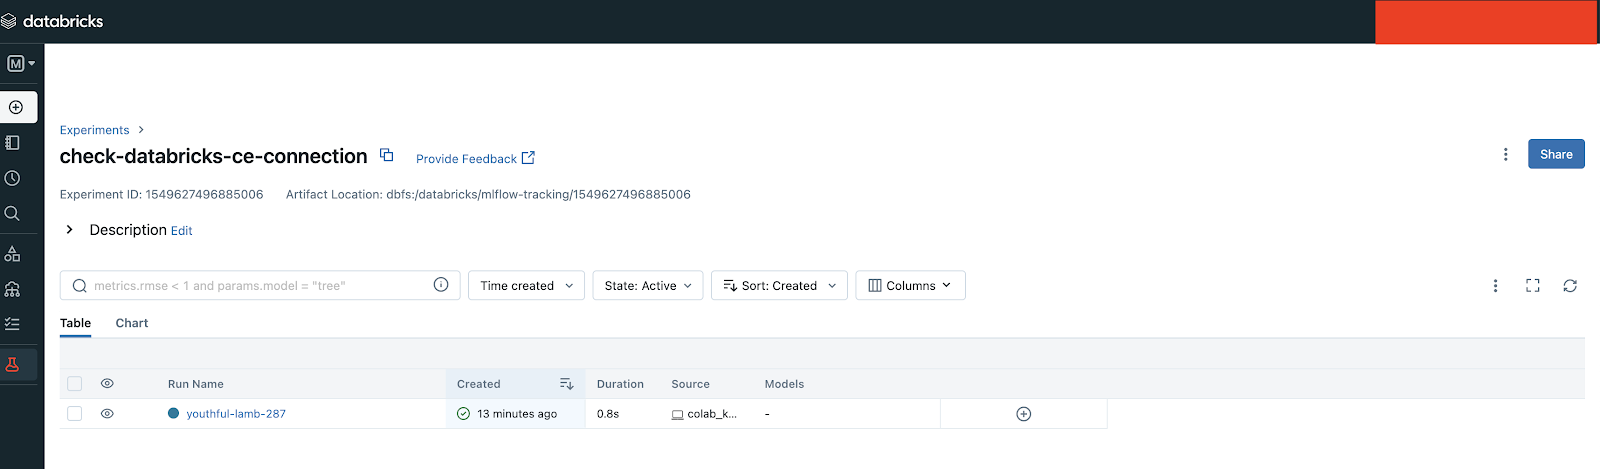Click the Experiments flask icon in sidebar
The image size is (1600, 469).
pyautogui.click(x=13, y=365)
